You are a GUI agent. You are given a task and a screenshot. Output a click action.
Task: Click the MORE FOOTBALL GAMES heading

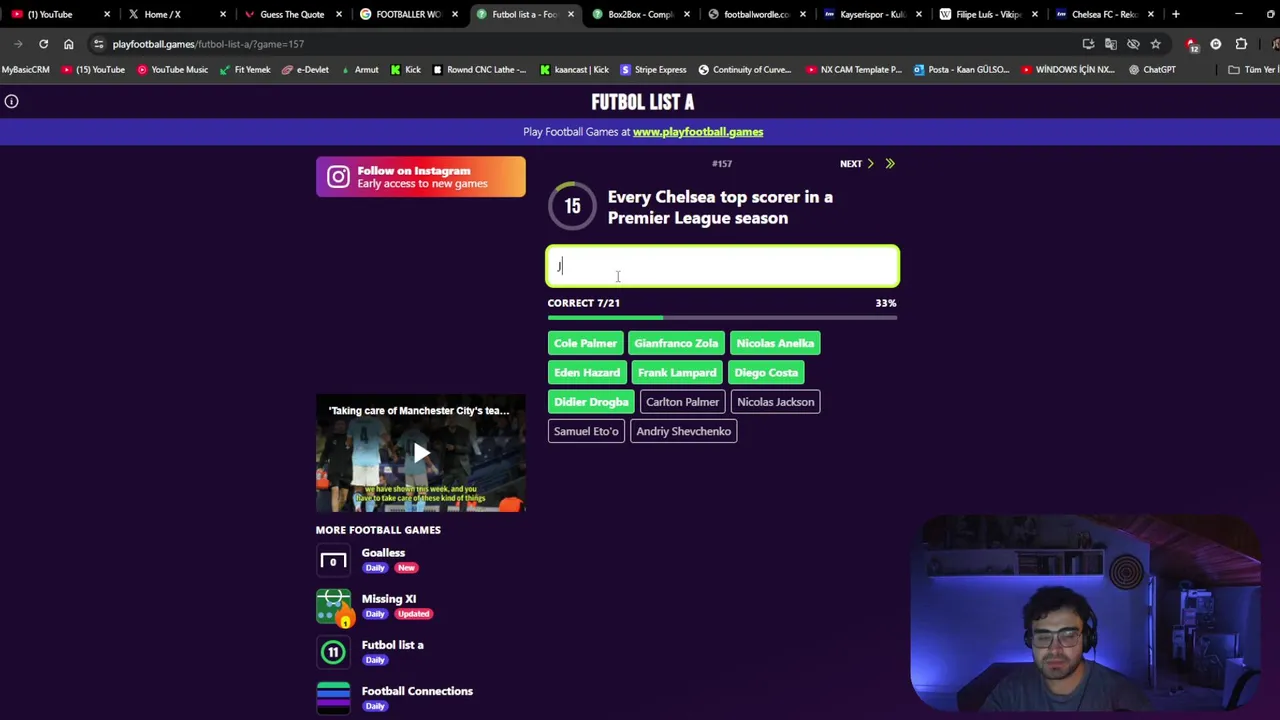click(378, 530)
